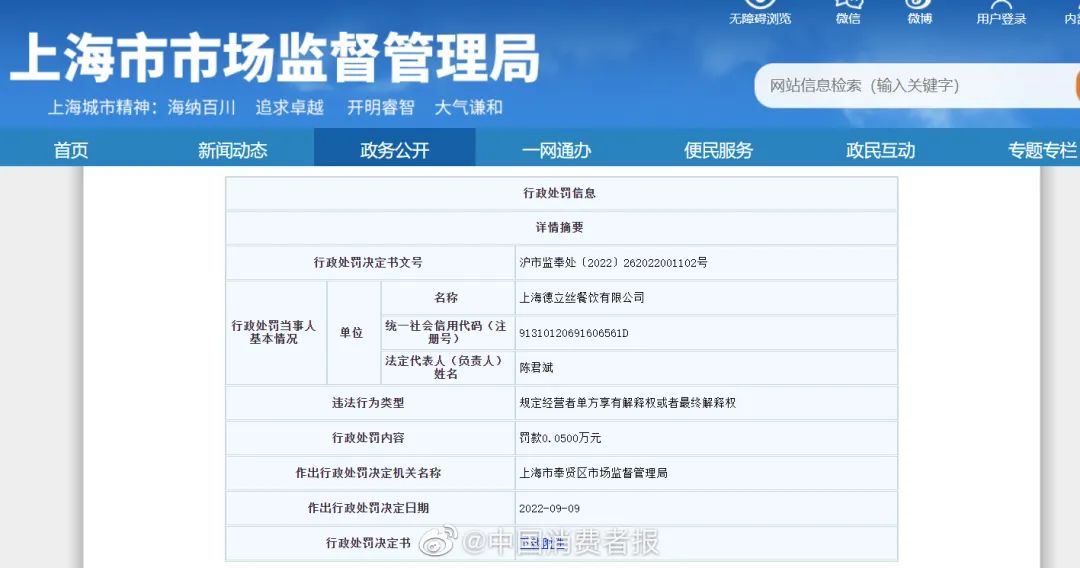Click the 作出行政处罚决定日期 label
The width and height of the screenshot is (1080, 568).
pos(368,508)
